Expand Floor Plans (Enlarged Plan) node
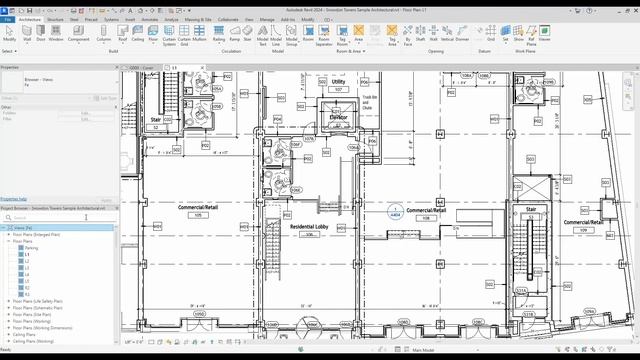The width and height of the screenshot is (640, 360). click(x=9, y=235)
